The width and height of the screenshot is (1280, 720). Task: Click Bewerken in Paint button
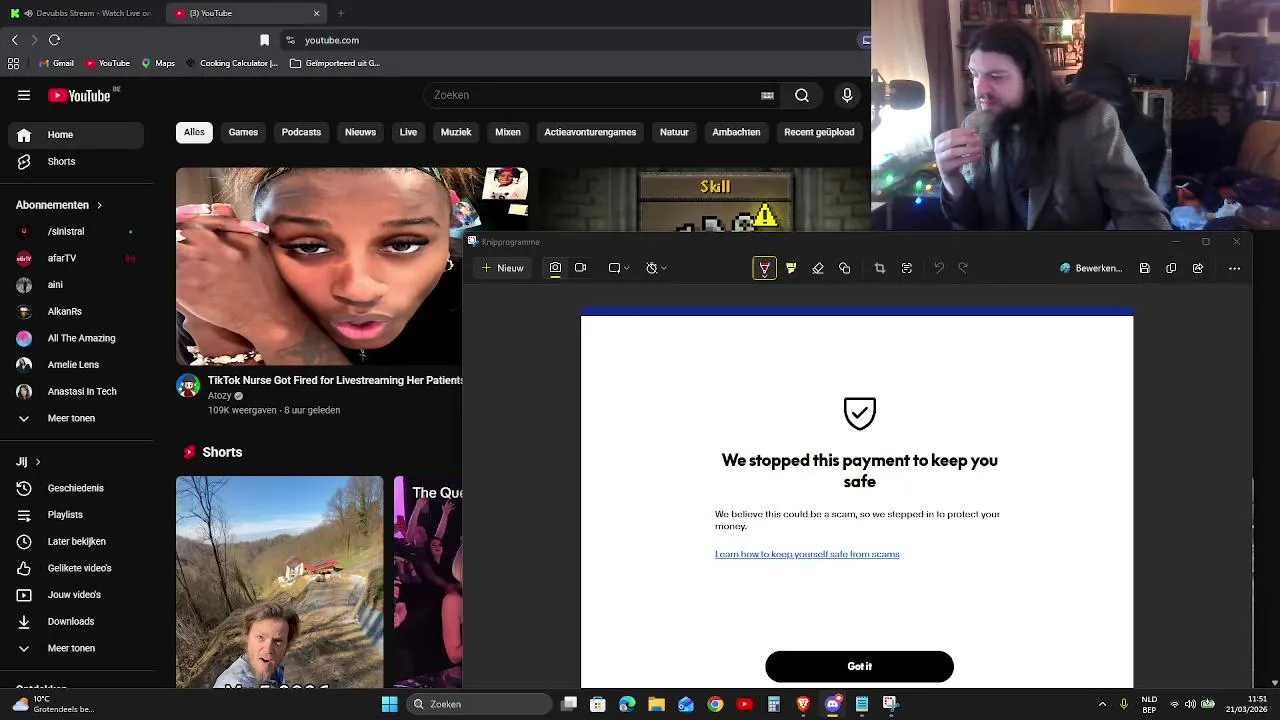(1091, 268)
